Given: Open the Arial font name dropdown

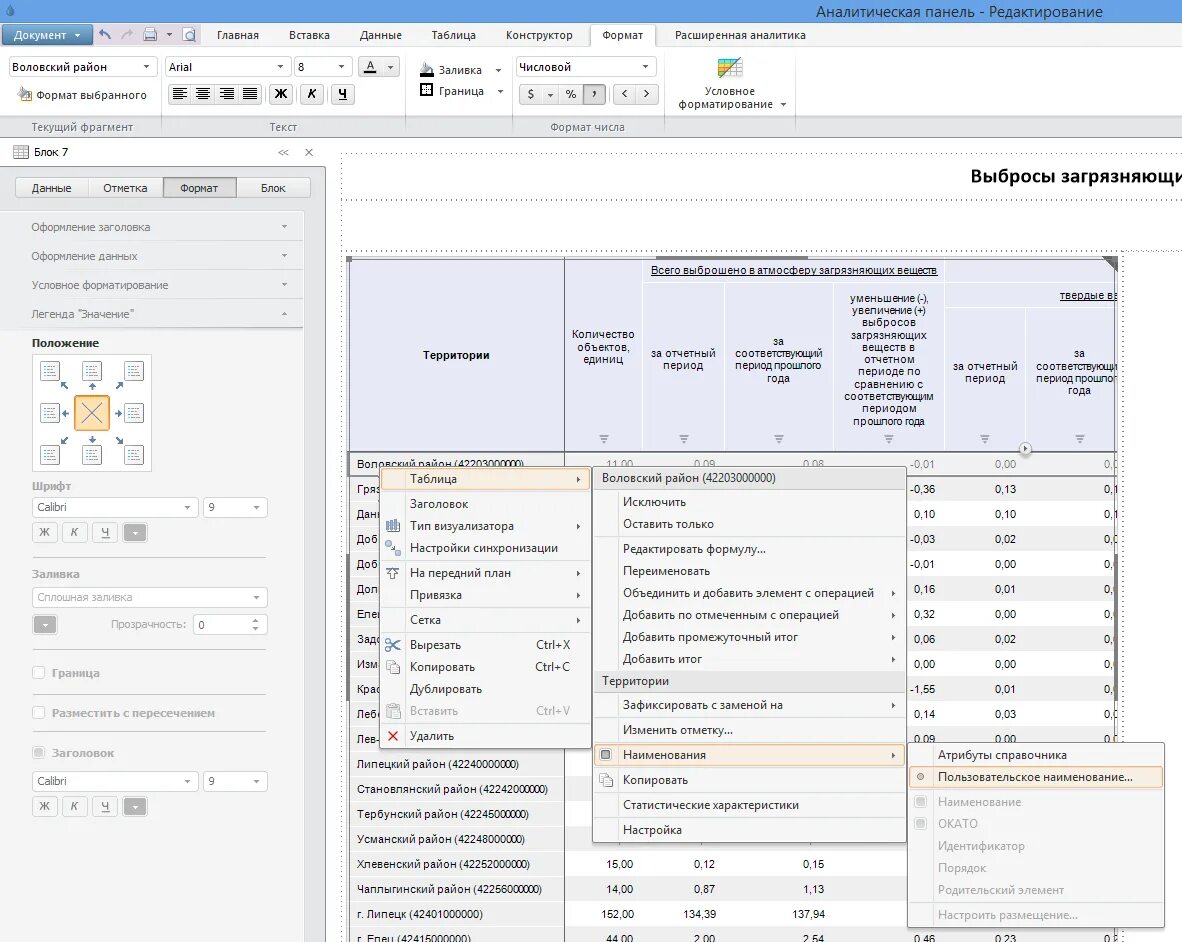Looking at the screenshot, I should point(281,67).
